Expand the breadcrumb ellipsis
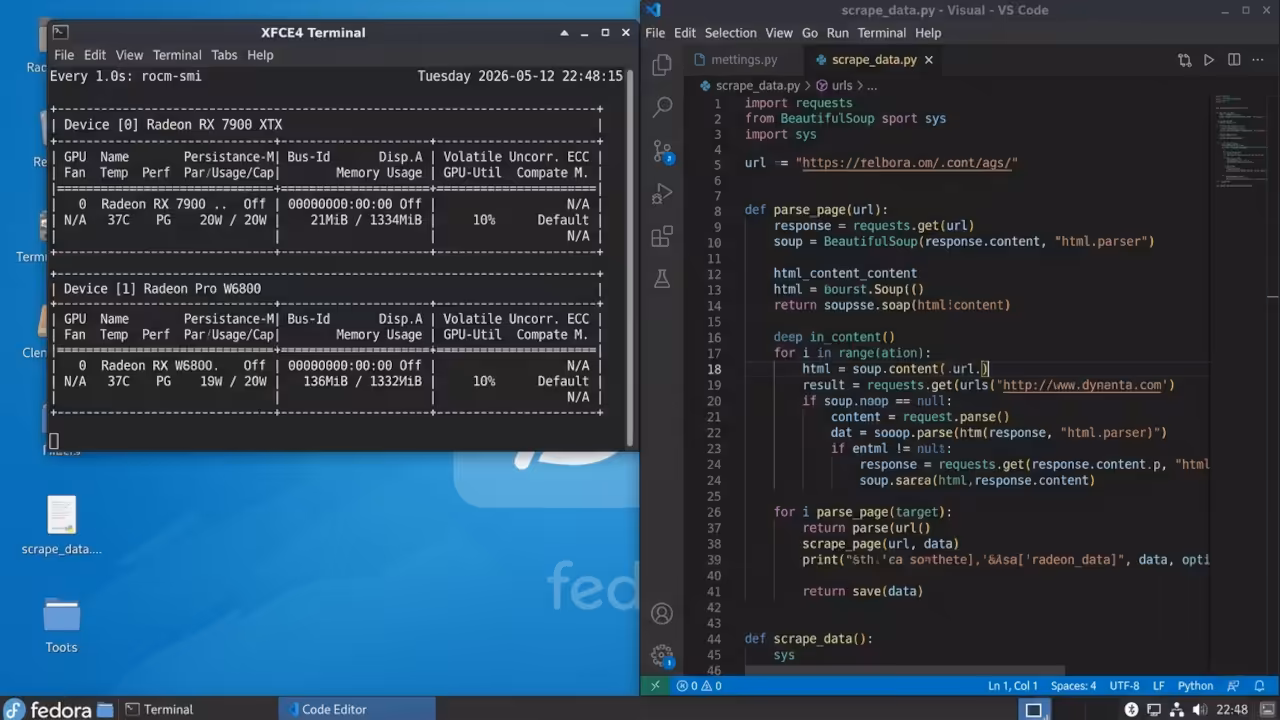This screenshot has width=1280, height=720. coord(872,86)
